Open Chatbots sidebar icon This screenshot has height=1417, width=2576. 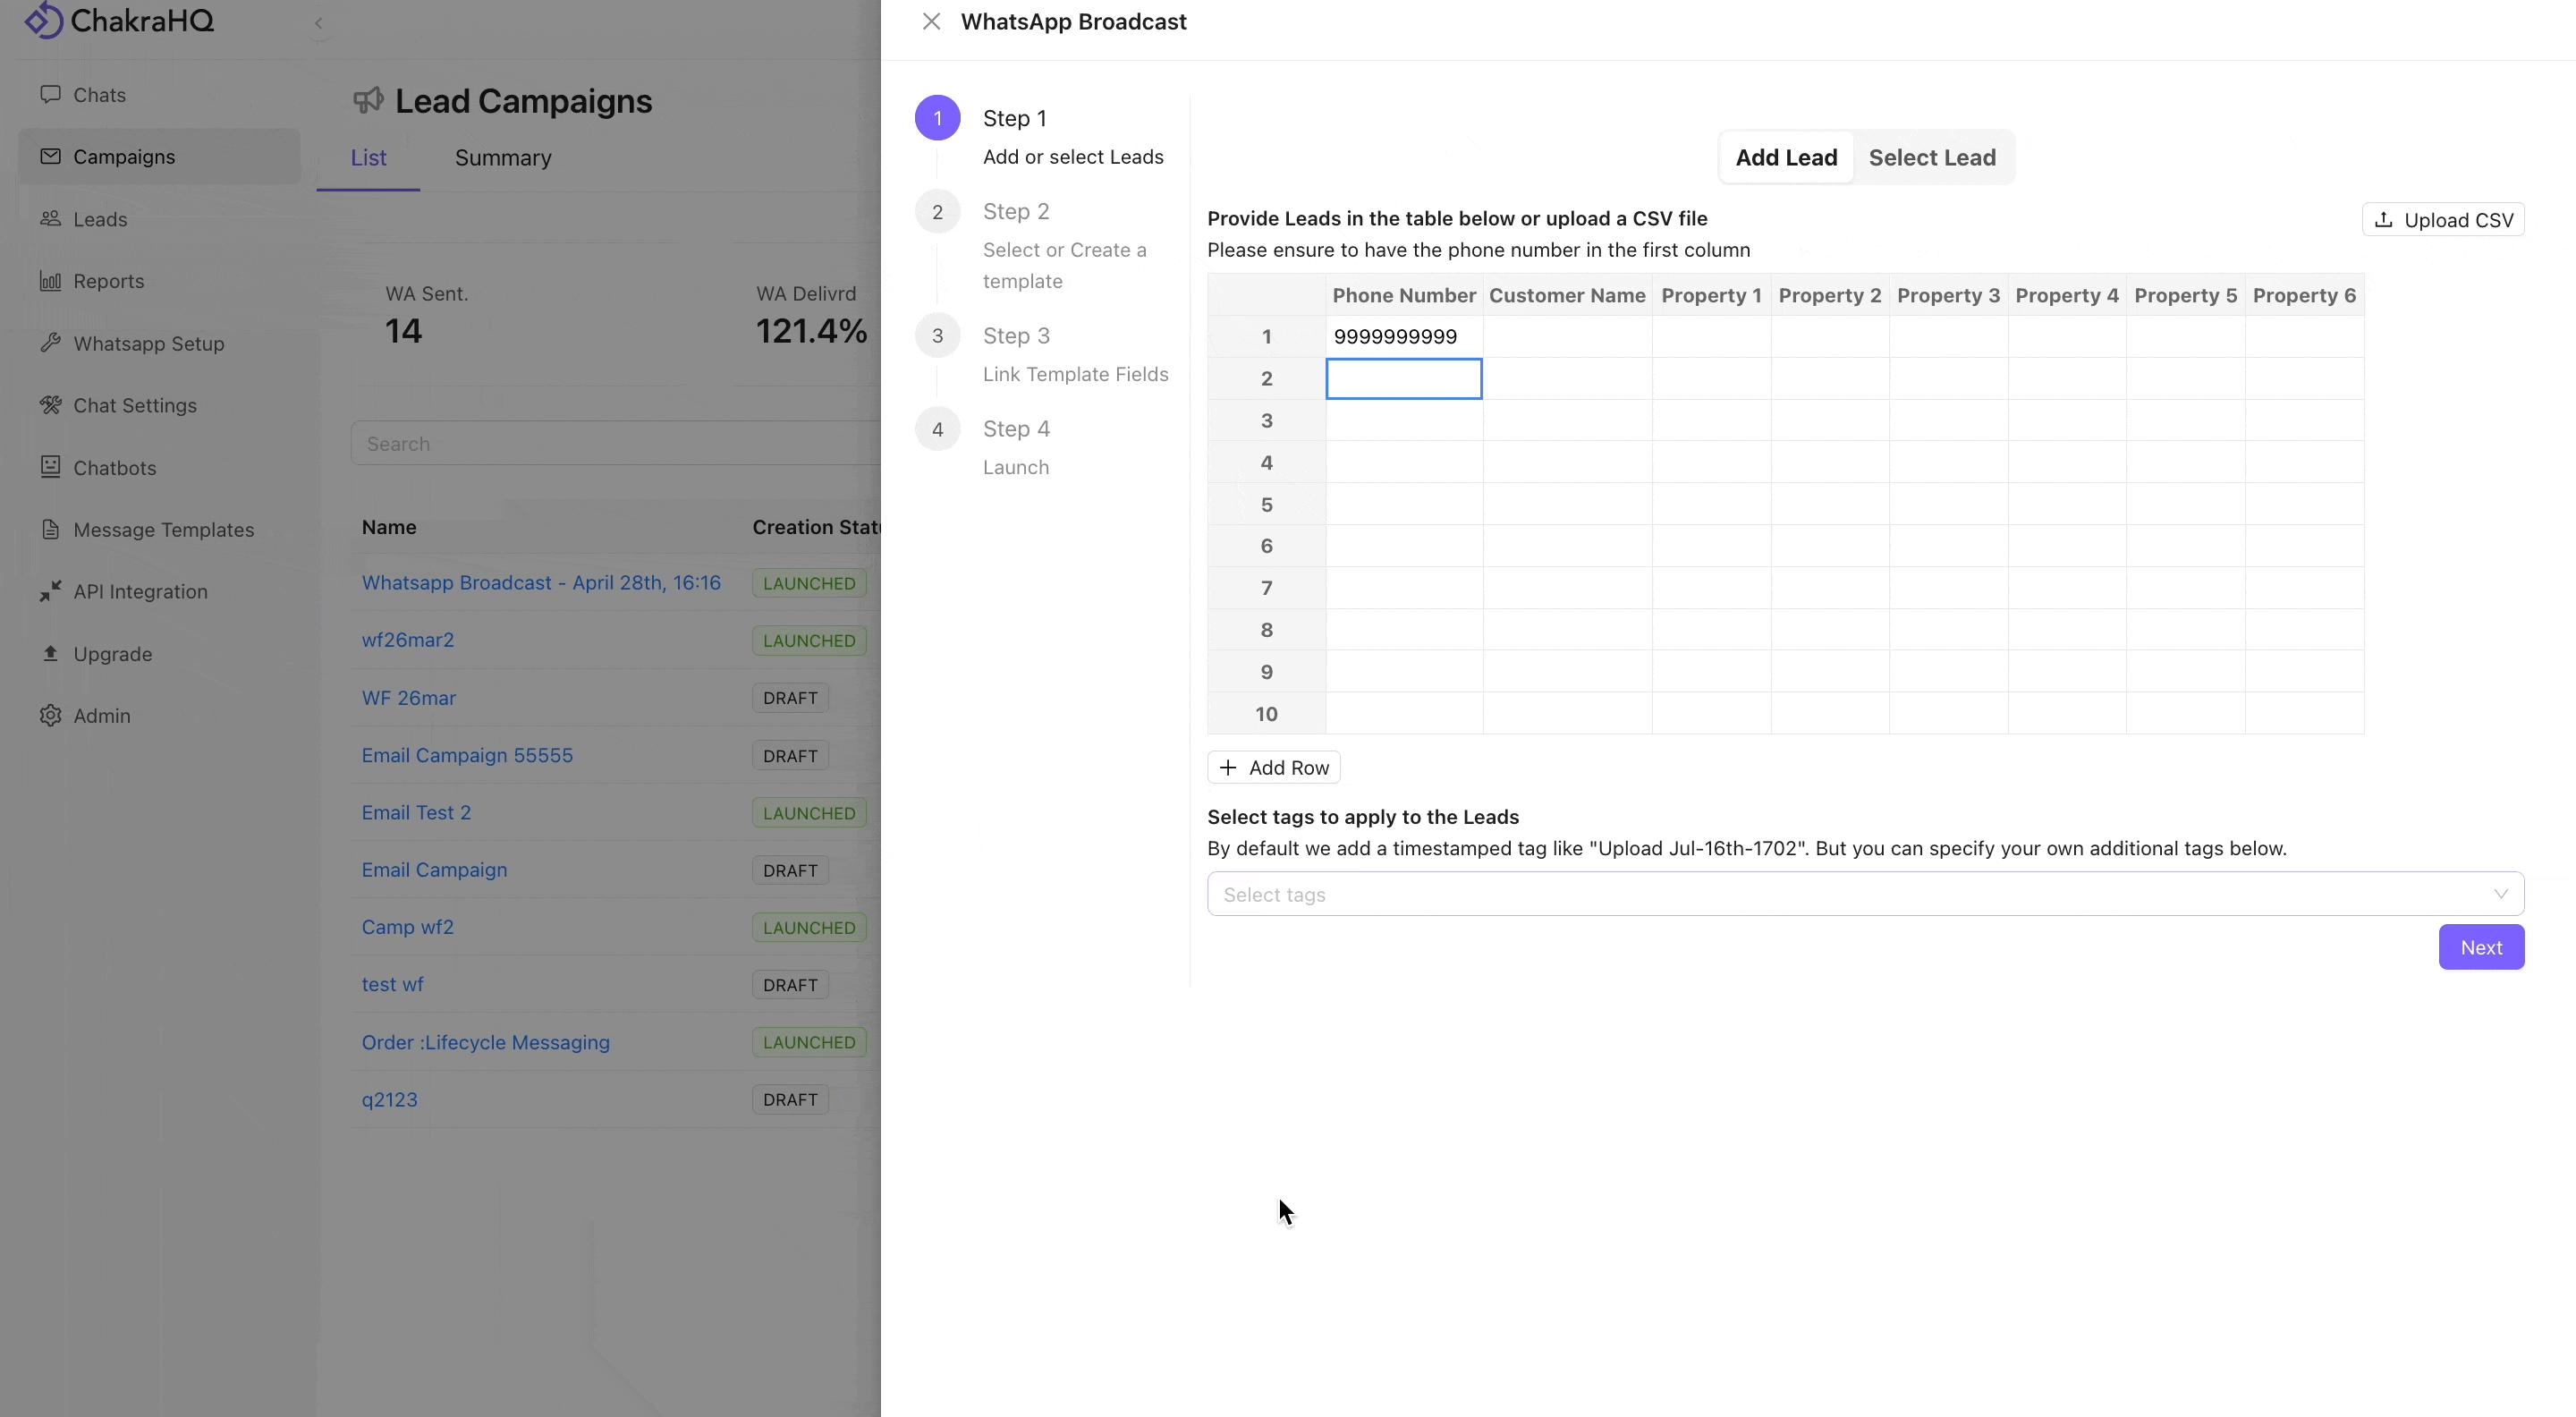[50, 466]
